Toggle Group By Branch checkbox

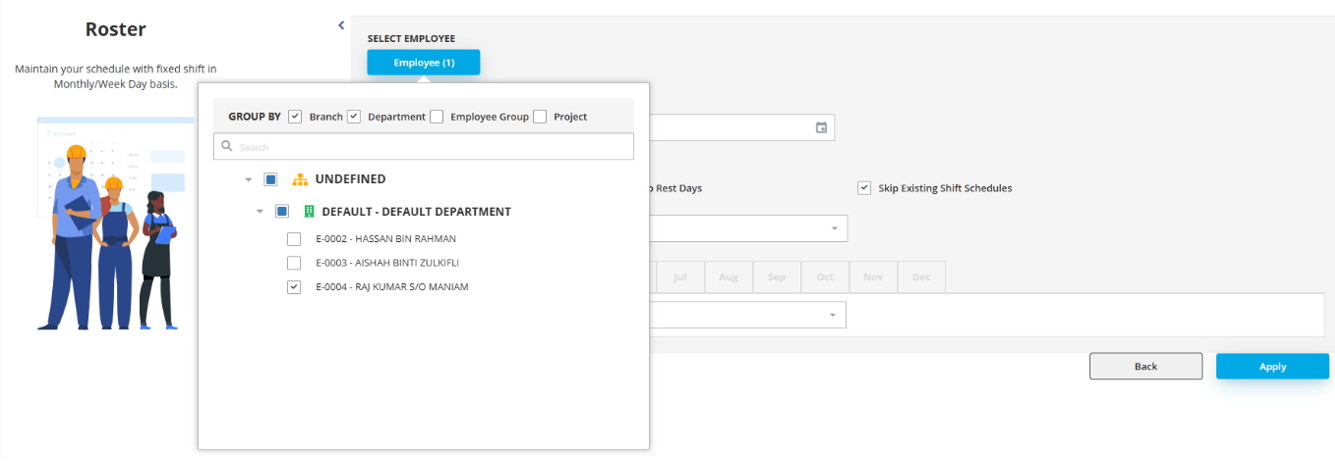(x=295, y=117)
